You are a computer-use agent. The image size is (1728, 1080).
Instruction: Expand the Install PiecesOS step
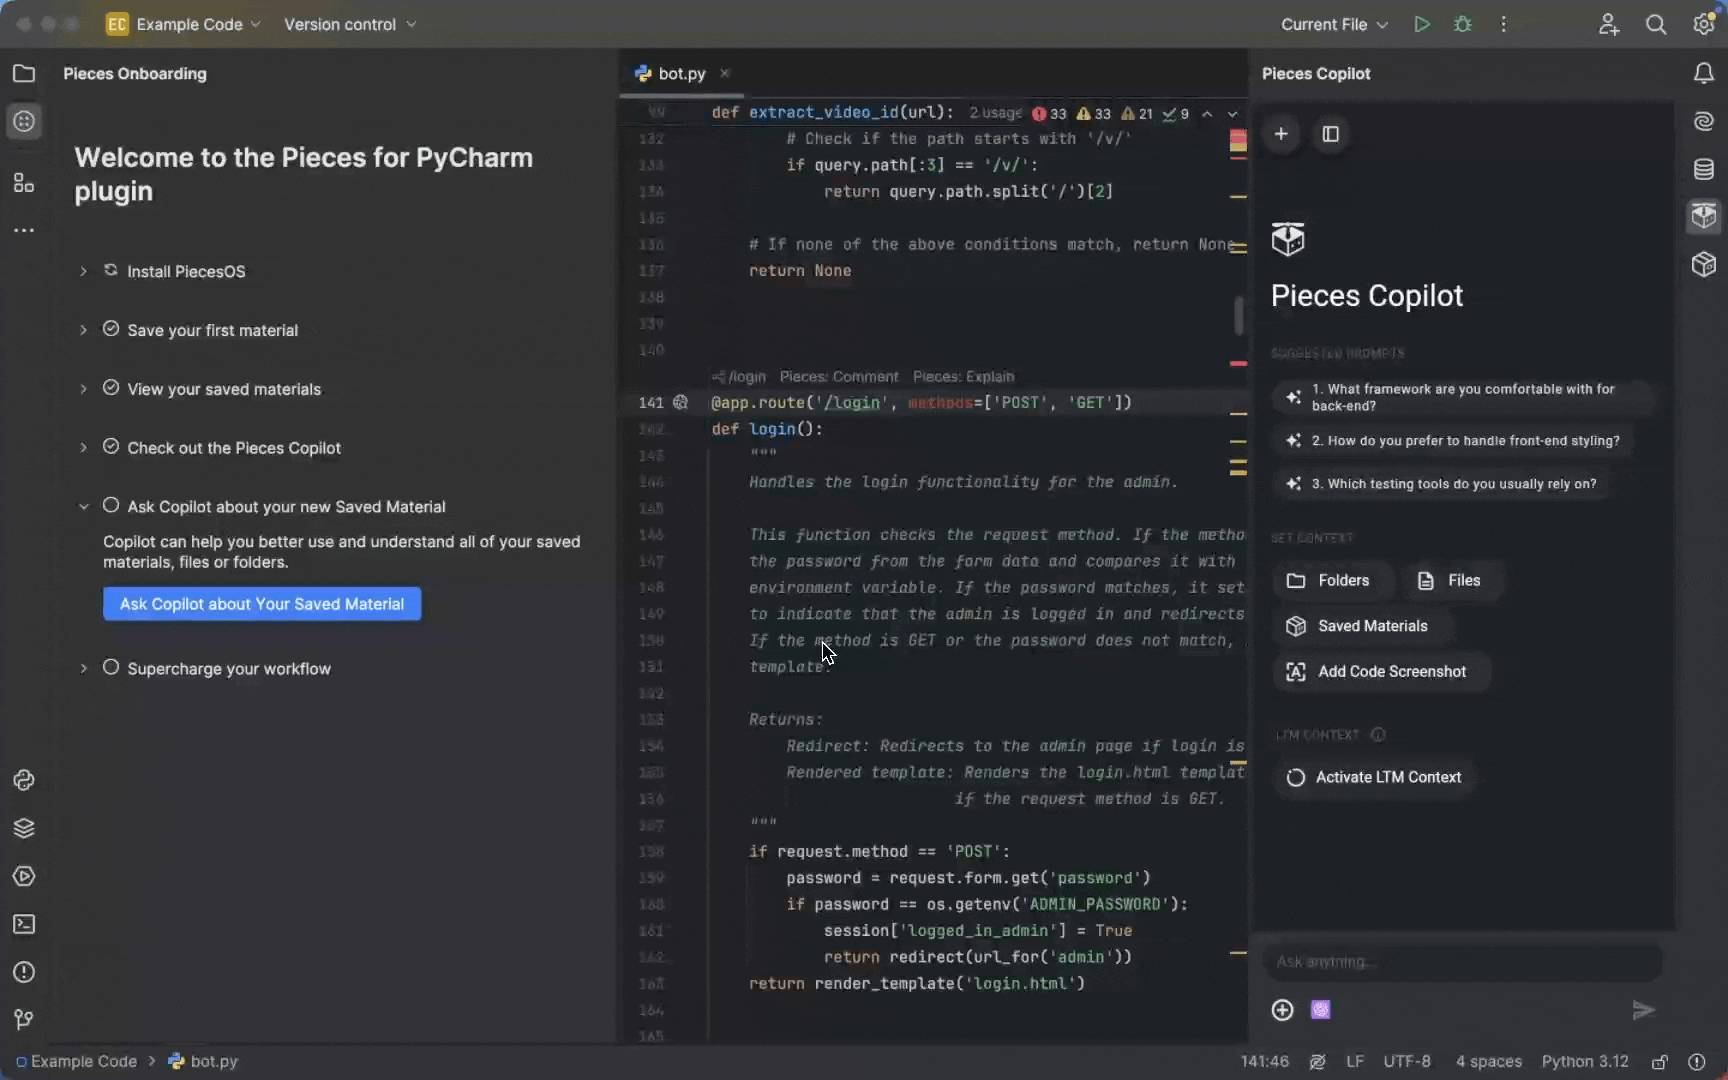point(84,271)
